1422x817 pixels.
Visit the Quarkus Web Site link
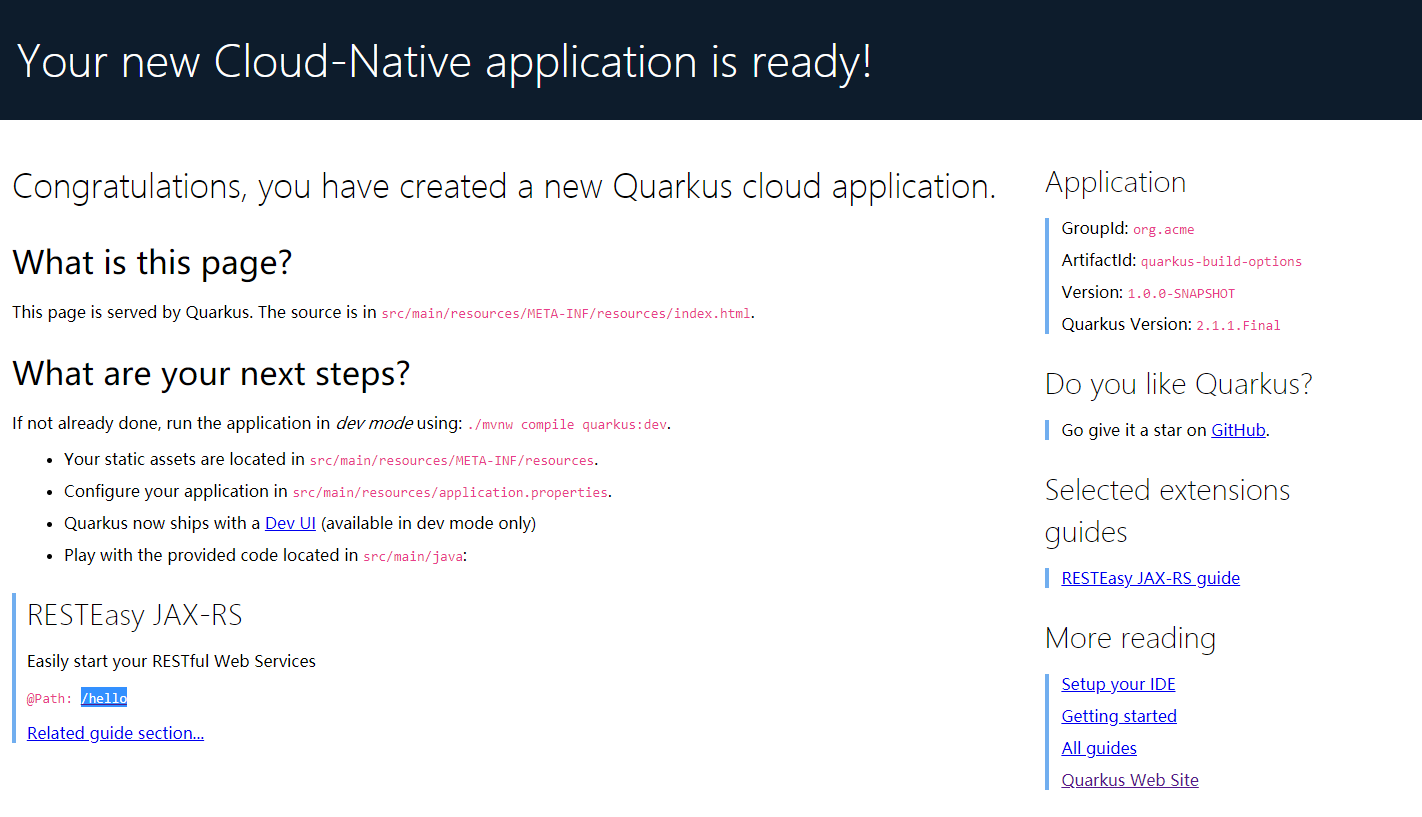[1130, 780]
